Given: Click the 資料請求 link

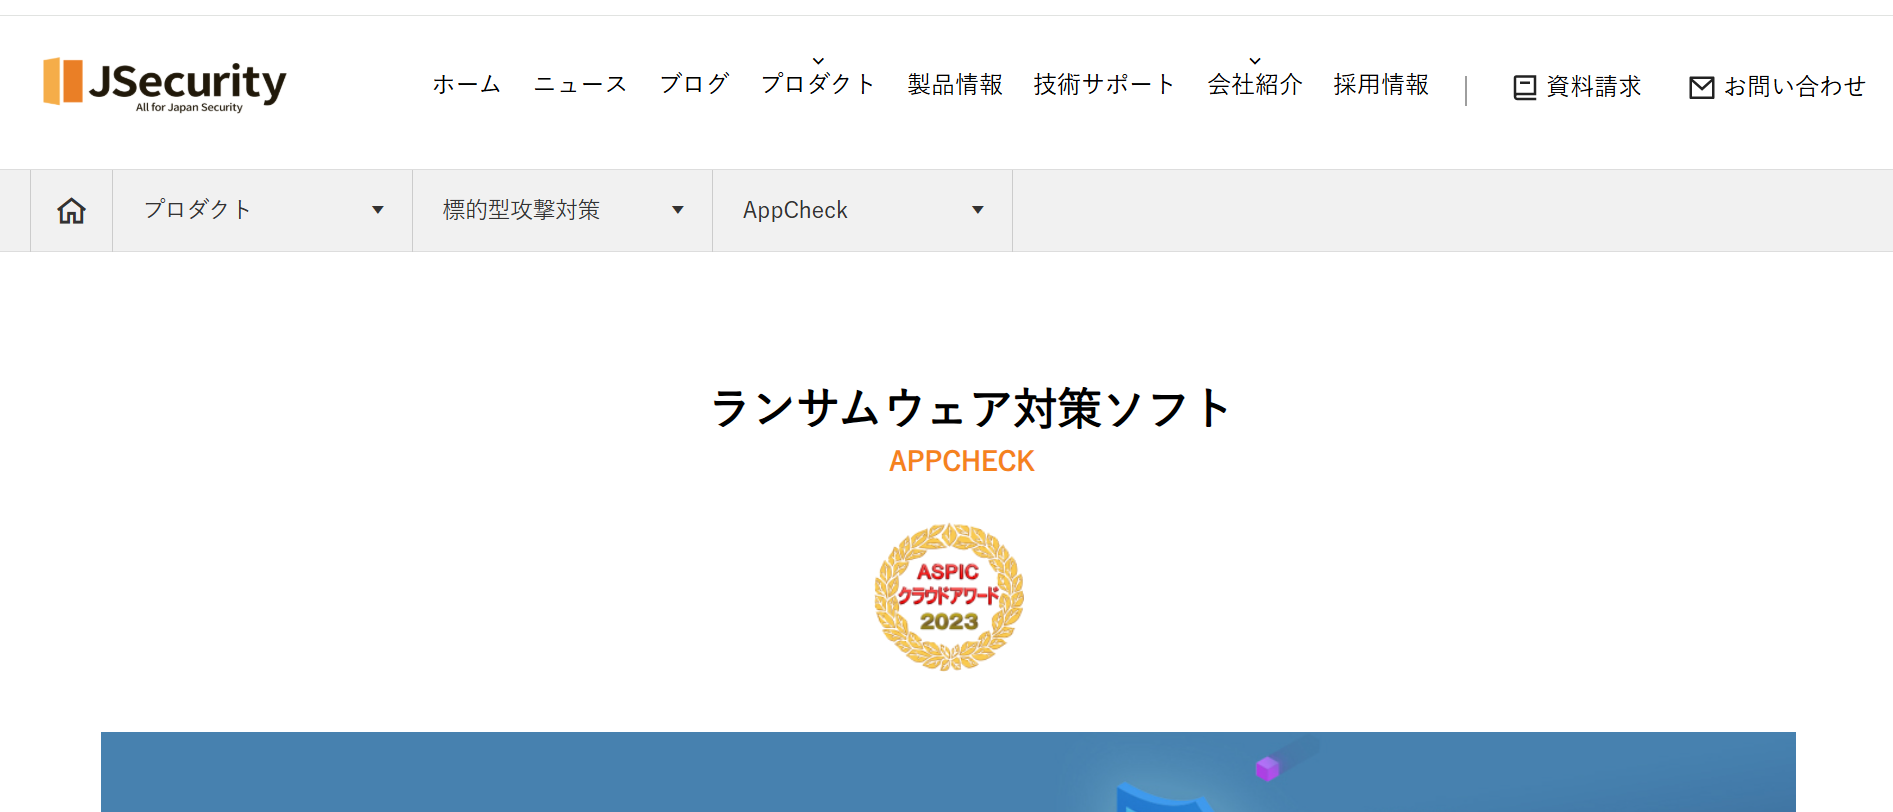Looking at the screenshot, I should [x=1593, y=87].
